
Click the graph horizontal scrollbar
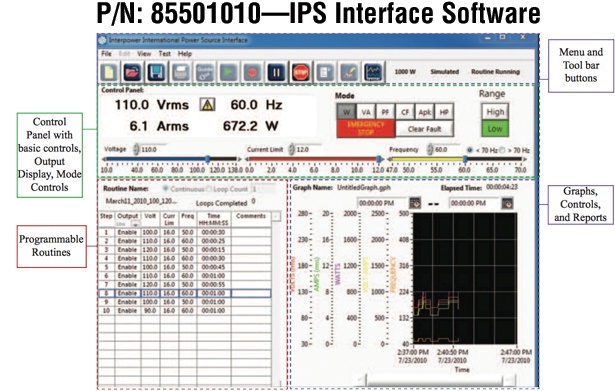(434, 380)
